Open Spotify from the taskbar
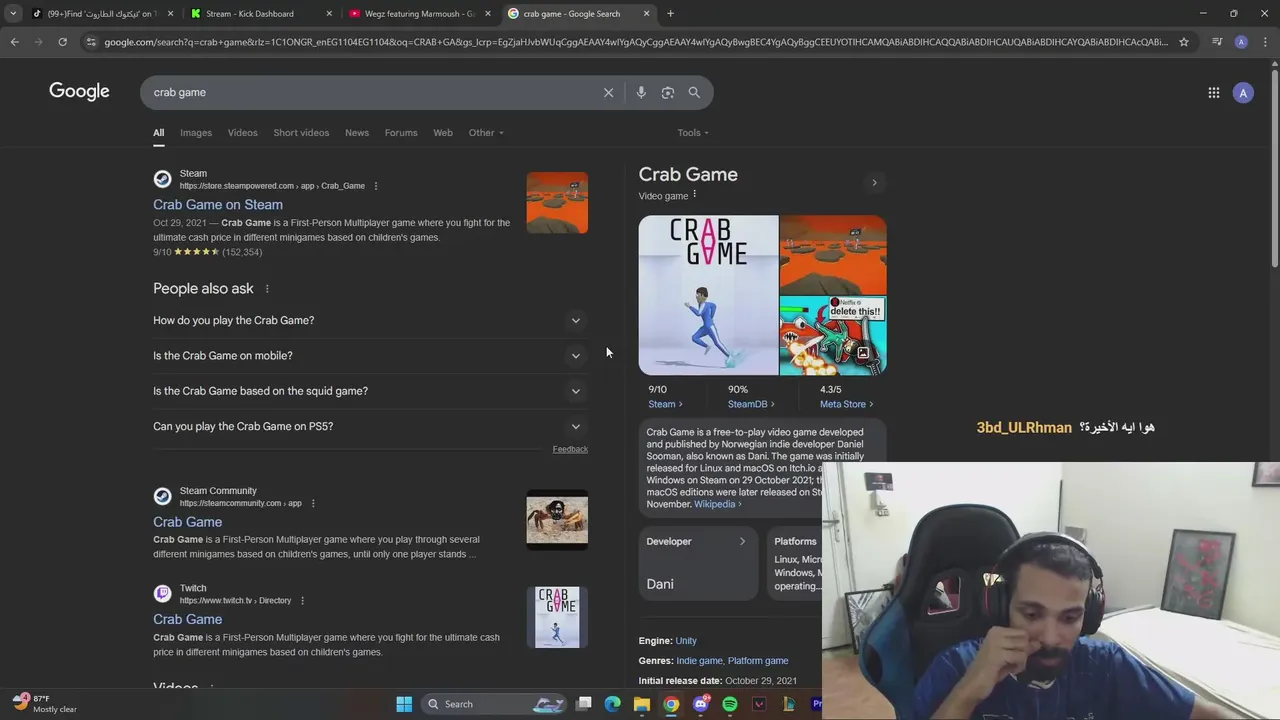 coord(730,704)
